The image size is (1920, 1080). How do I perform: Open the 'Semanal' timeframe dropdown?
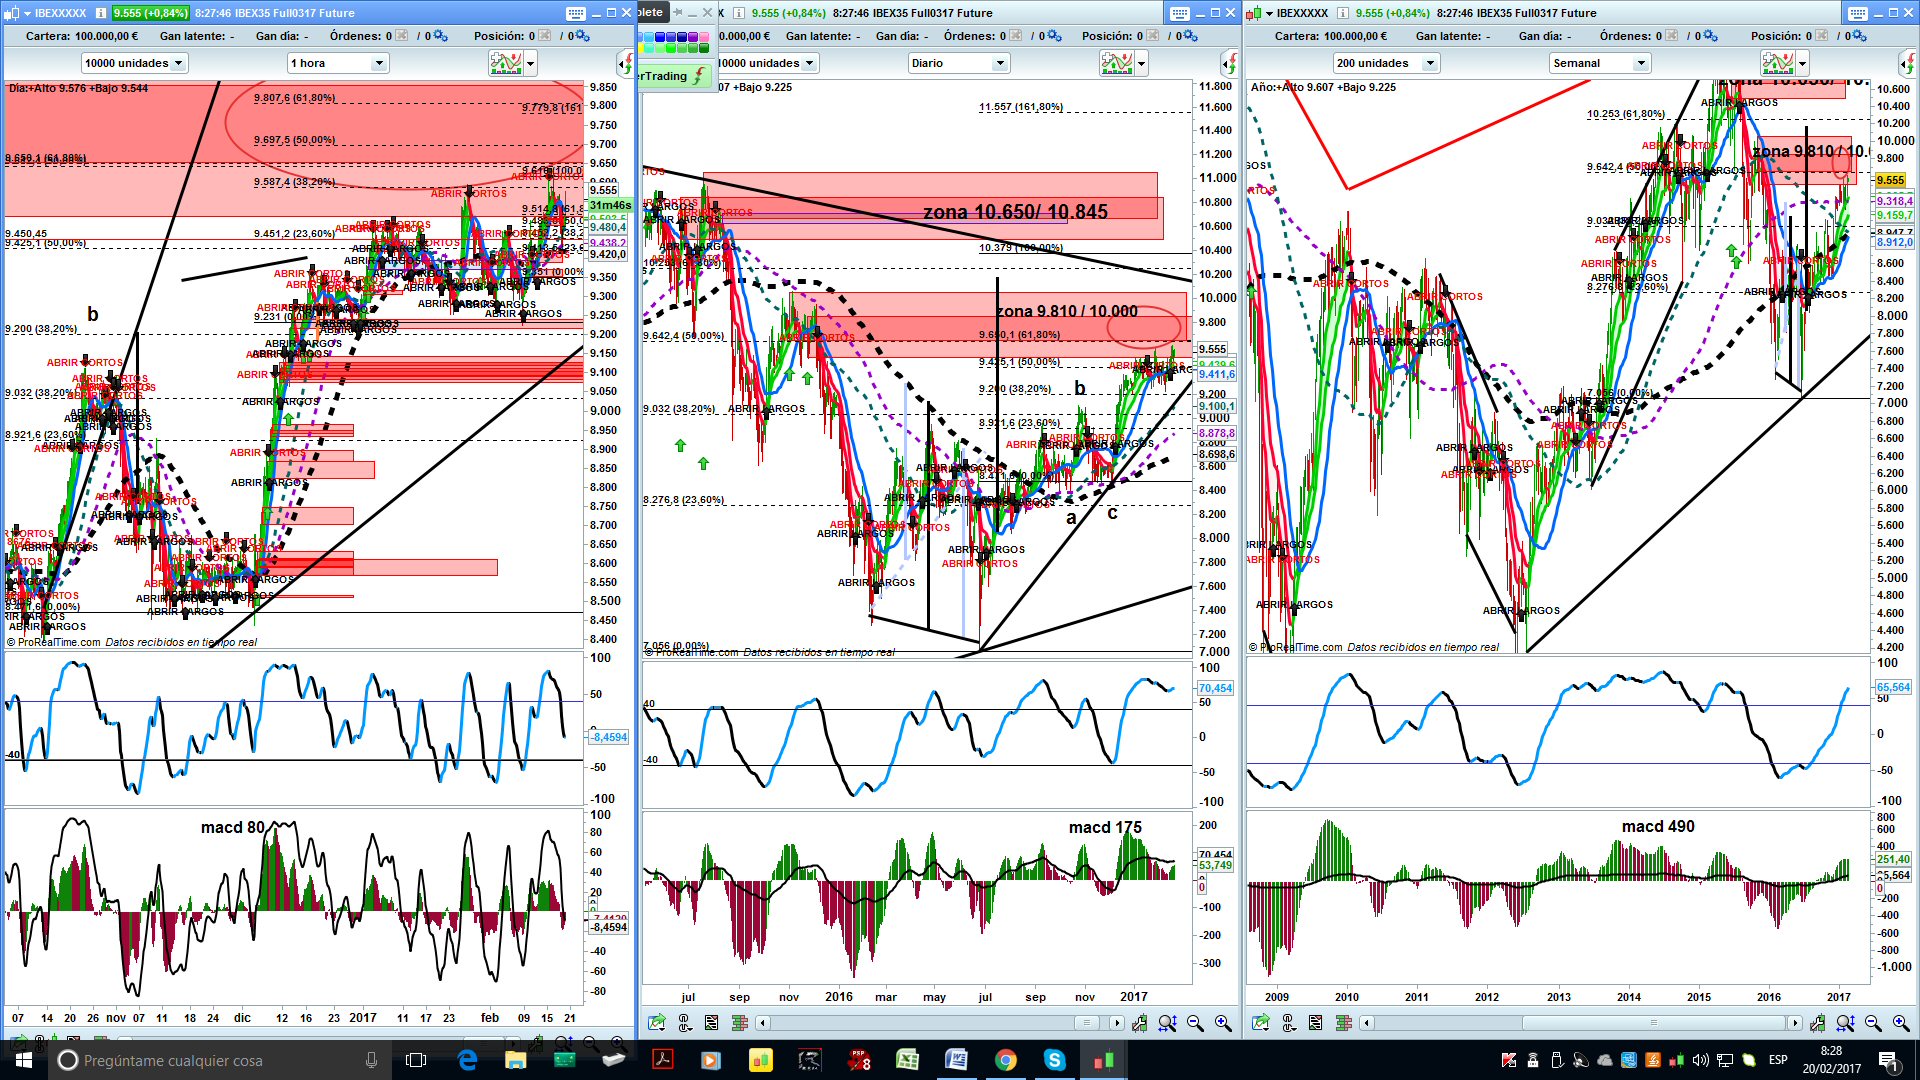pyautogui.click(x=1599, y=63)
